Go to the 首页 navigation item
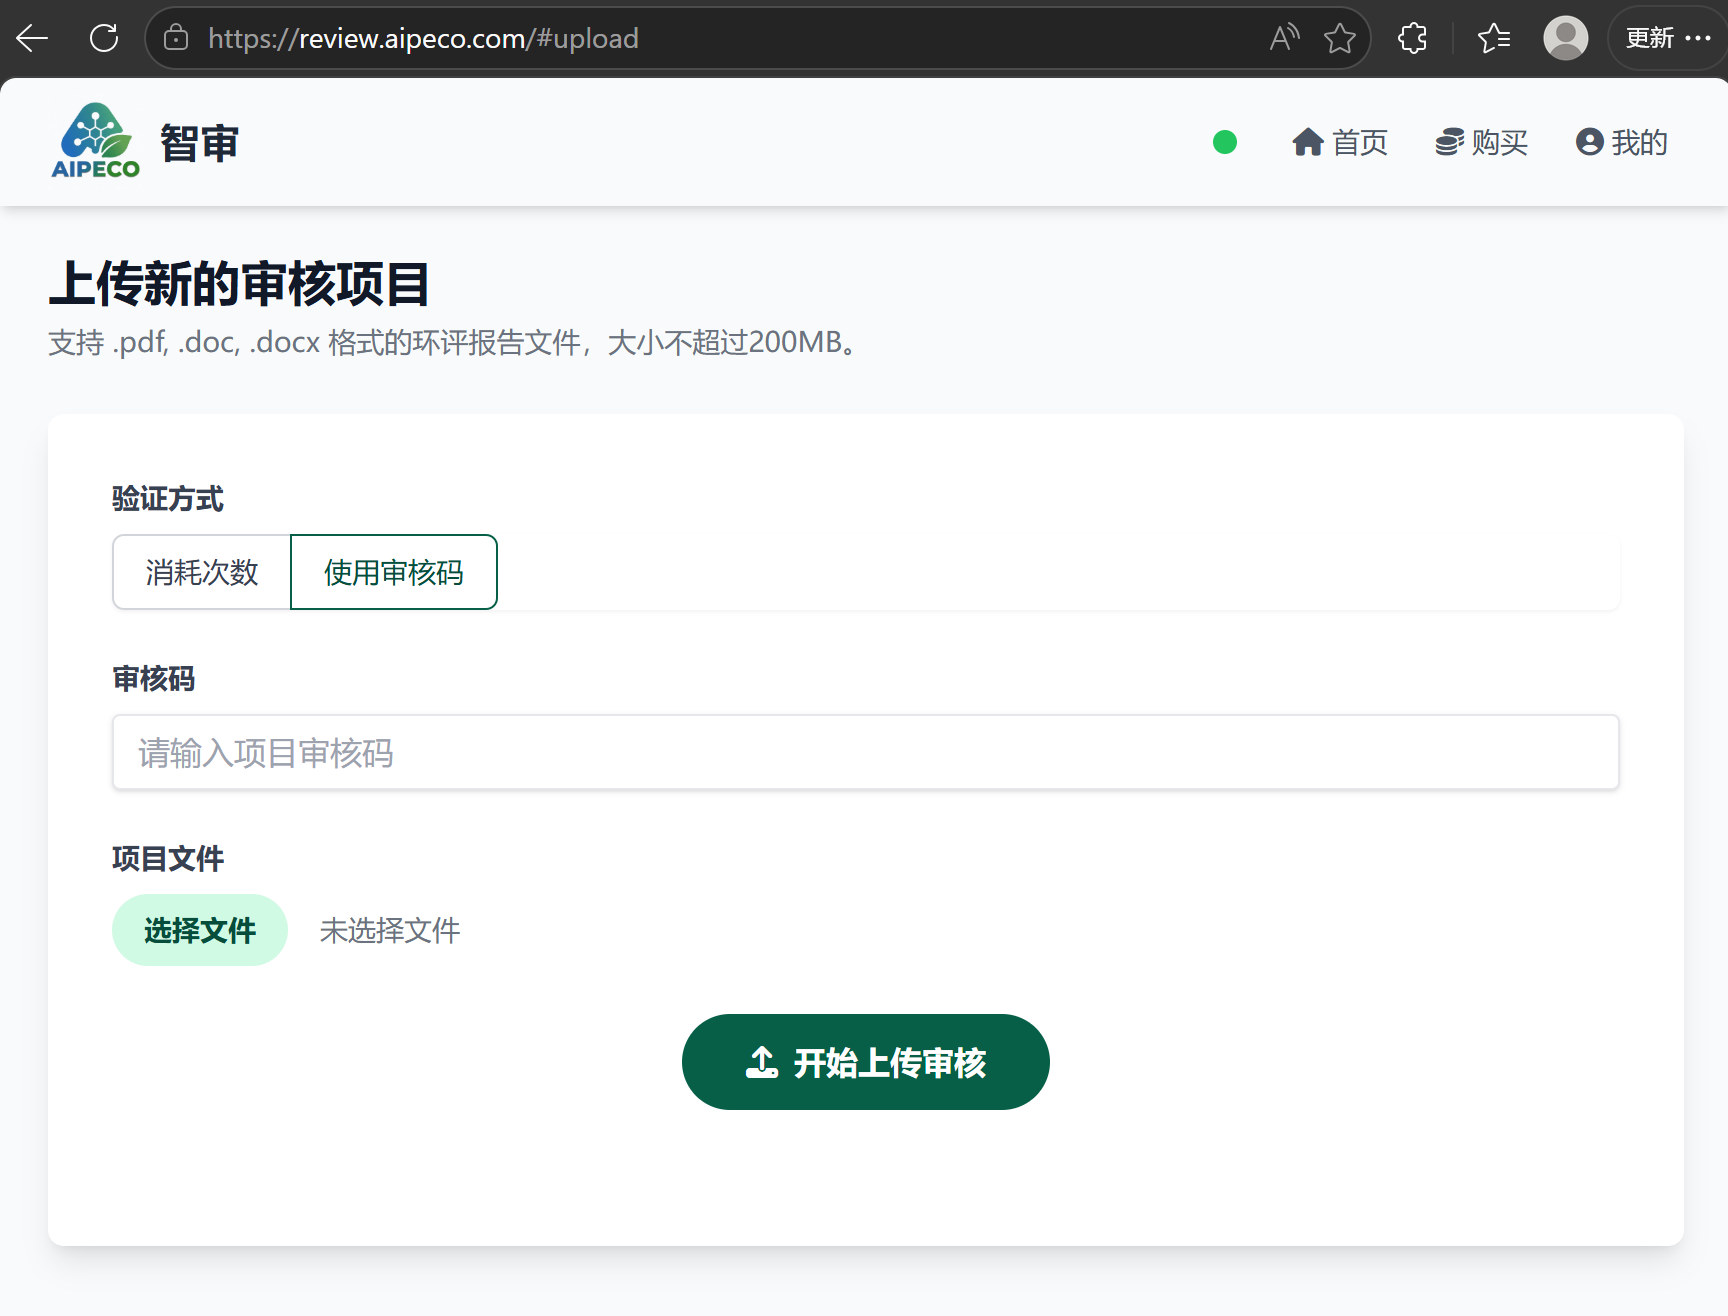Screen dimensions: 1728x1316 click(x=1340, y=143)
